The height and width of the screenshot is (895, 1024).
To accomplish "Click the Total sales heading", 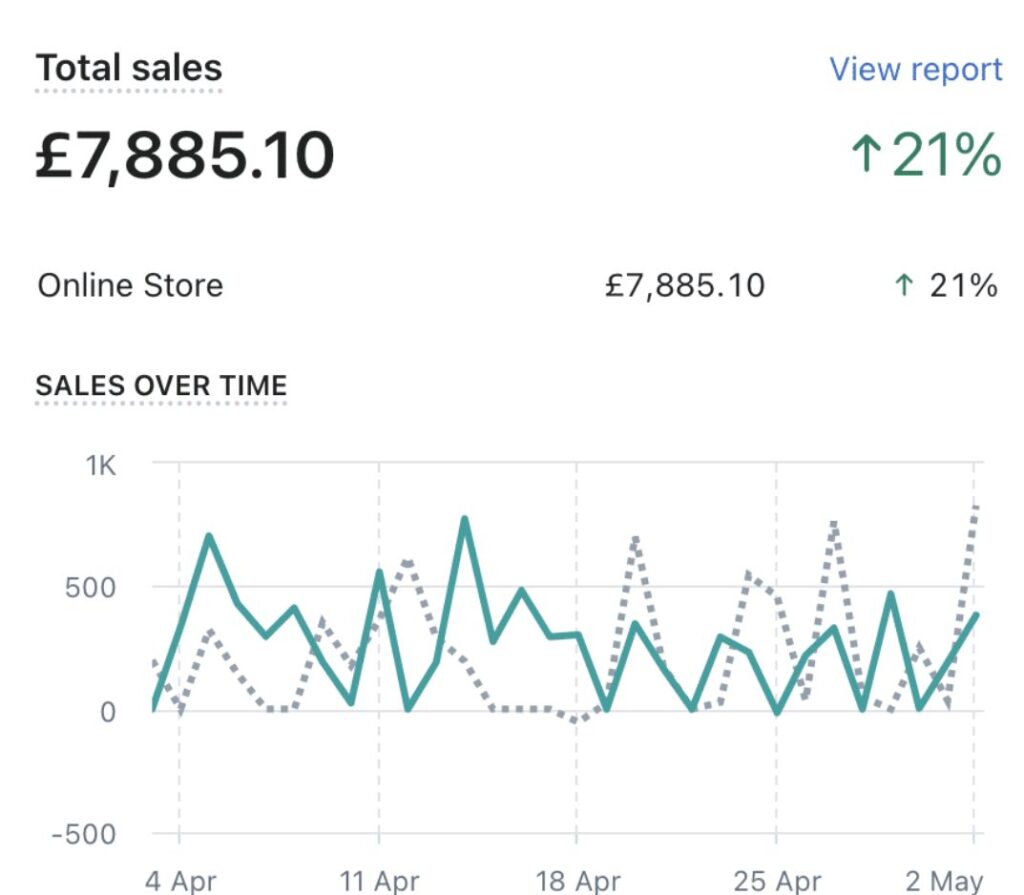I will click(x=129, y=69).
